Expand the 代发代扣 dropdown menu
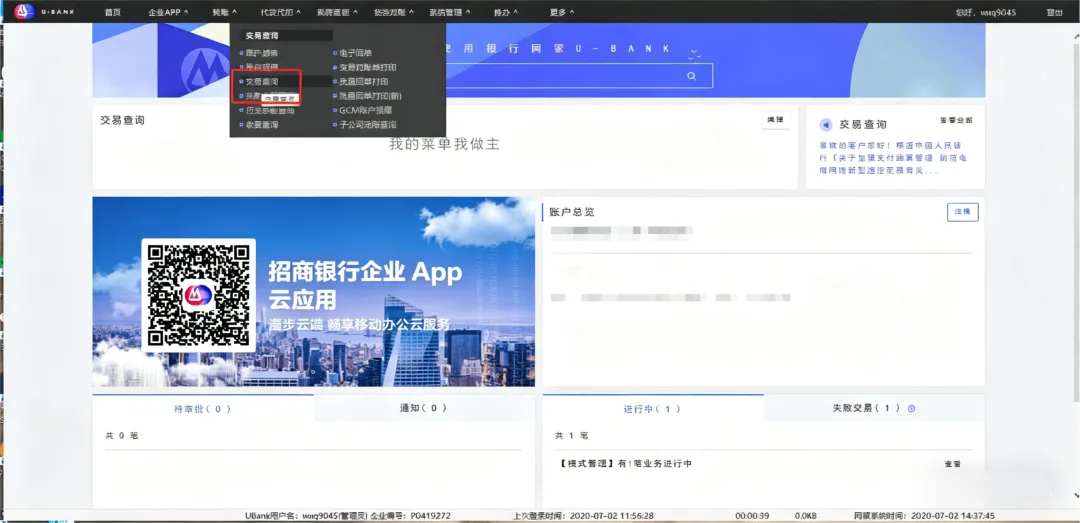 (x=280, y=12)
